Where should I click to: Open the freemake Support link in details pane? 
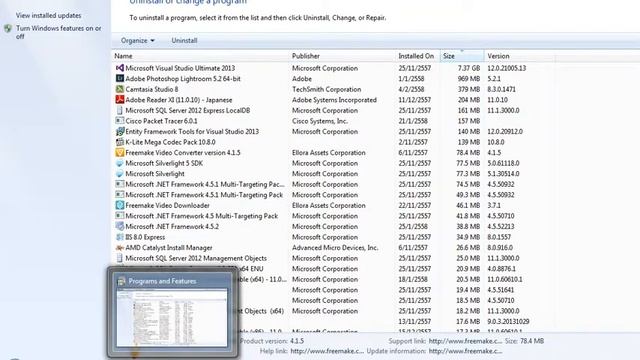465,341
